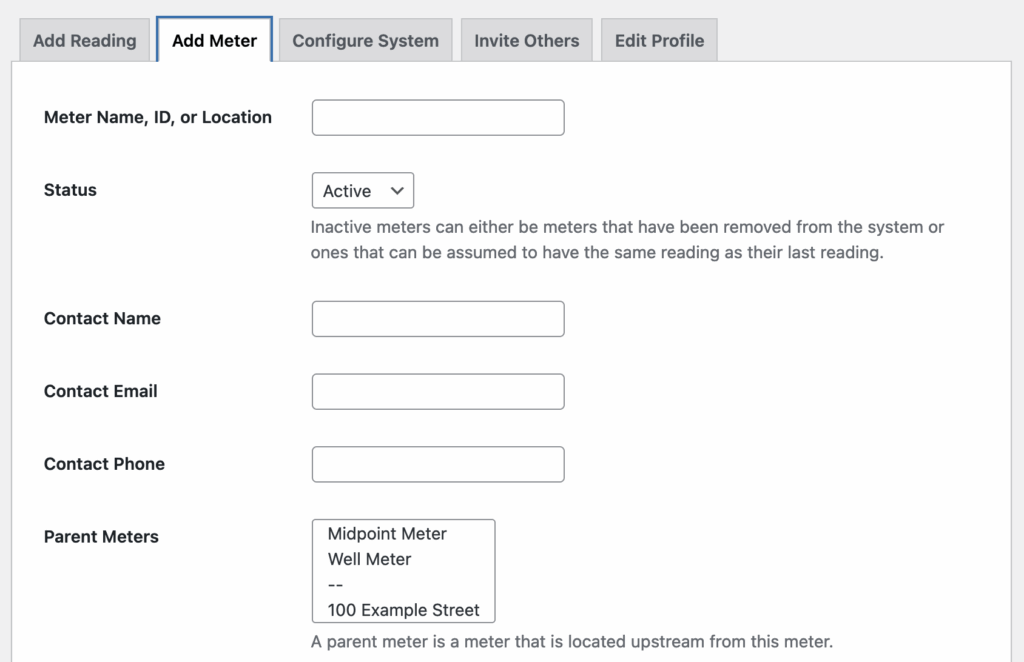Go to the Invite Others tab
The image size is (1024, 662).
pos(526,41)
